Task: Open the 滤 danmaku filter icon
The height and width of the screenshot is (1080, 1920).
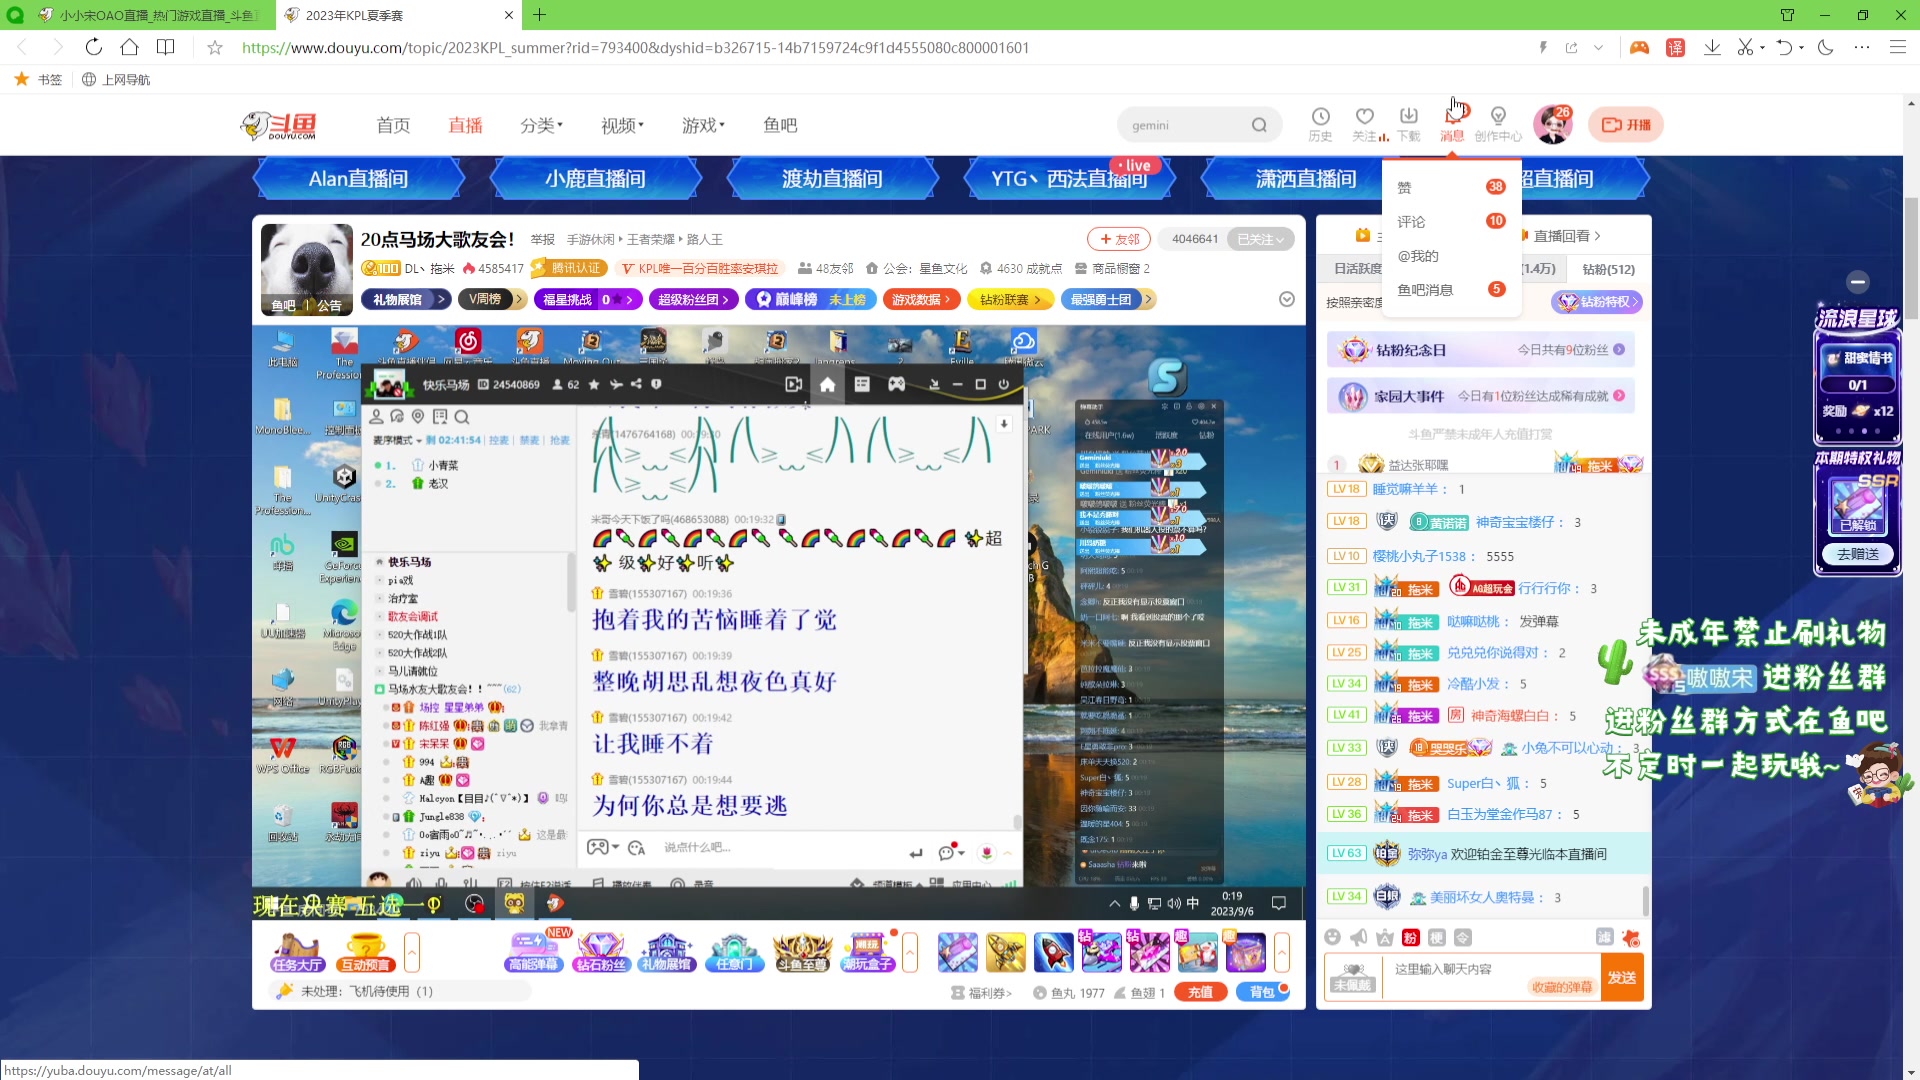Action: point(1604,937)
